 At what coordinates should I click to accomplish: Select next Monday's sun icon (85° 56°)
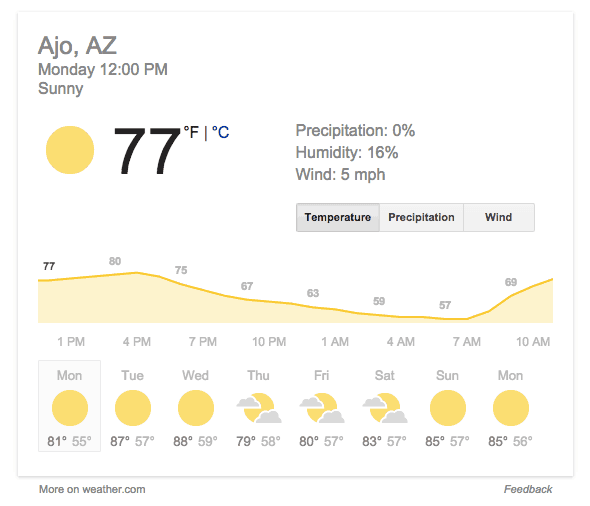point(511,408)
